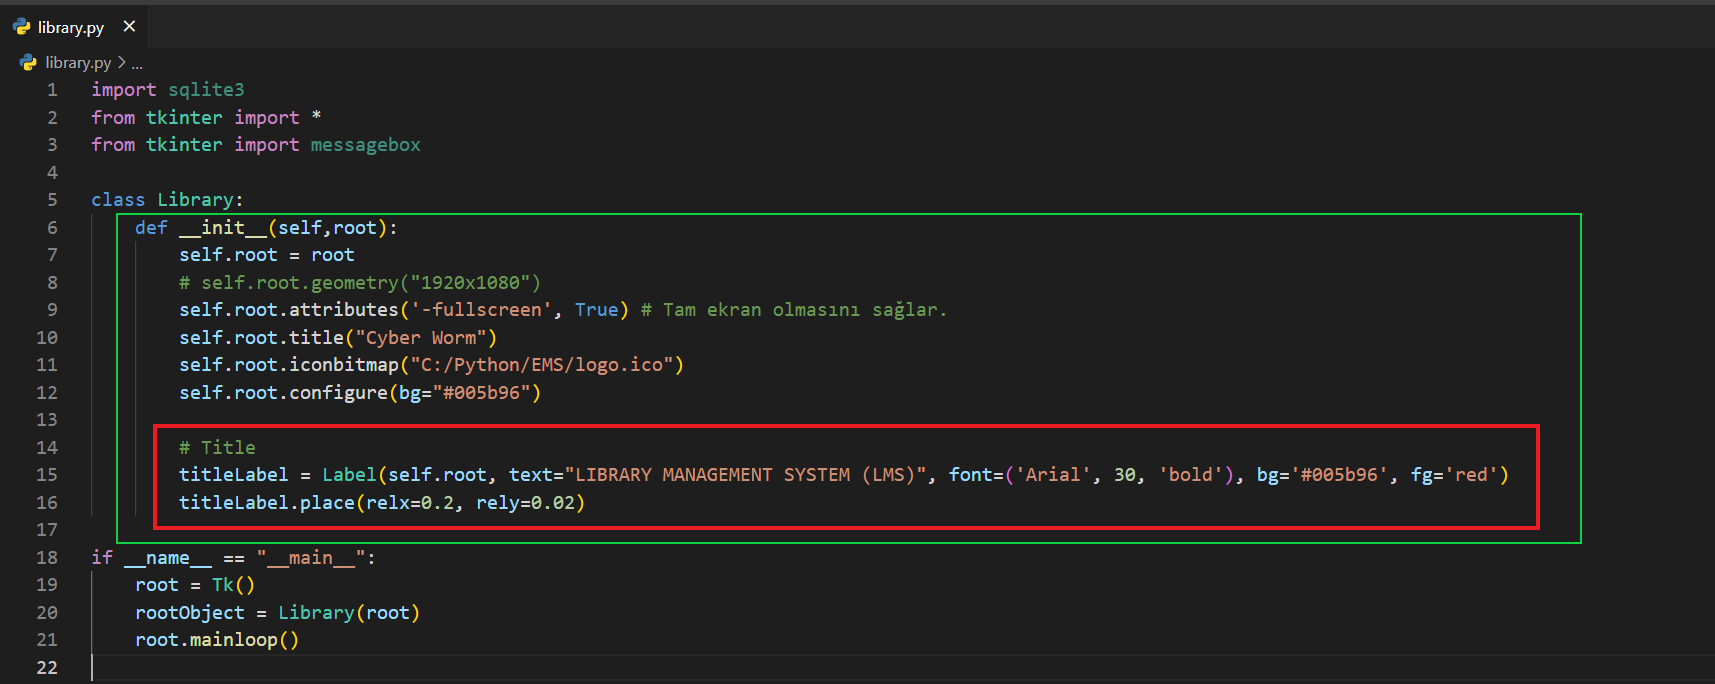Click the Python file icon in the breadcrumb
Image resolution: width=1715 pixels, height=684 pixels.
click(x=28, y=62)
